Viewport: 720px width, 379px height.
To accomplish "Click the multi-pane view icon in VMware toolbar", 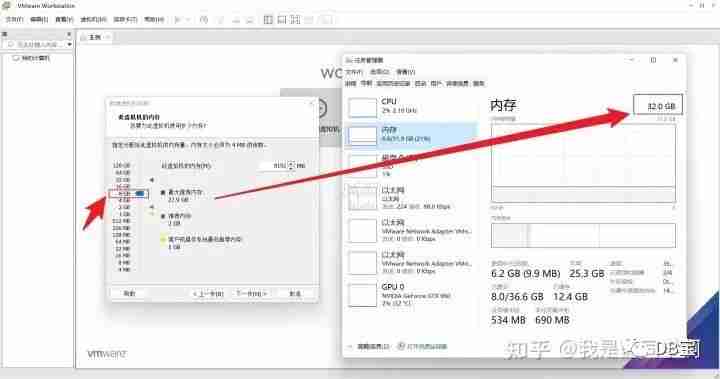I will (295, 20).
